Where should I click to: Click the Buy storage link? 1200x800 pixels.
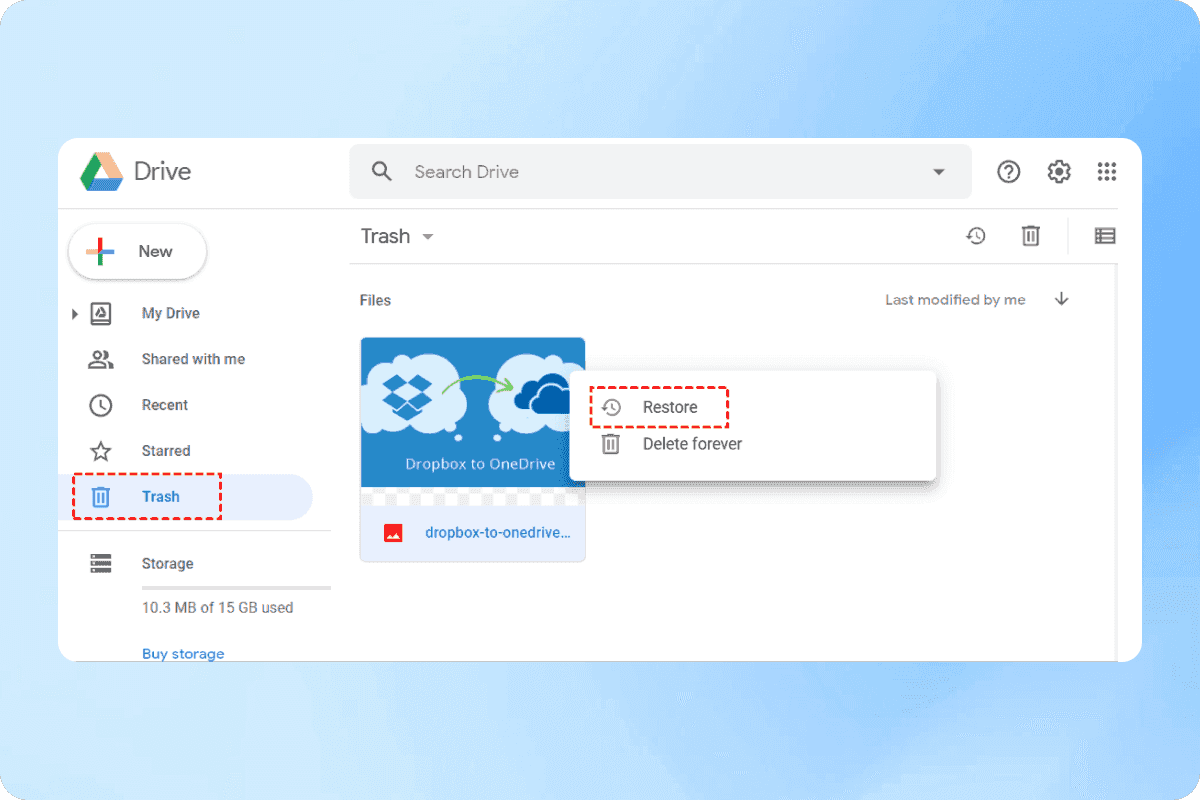183,653
